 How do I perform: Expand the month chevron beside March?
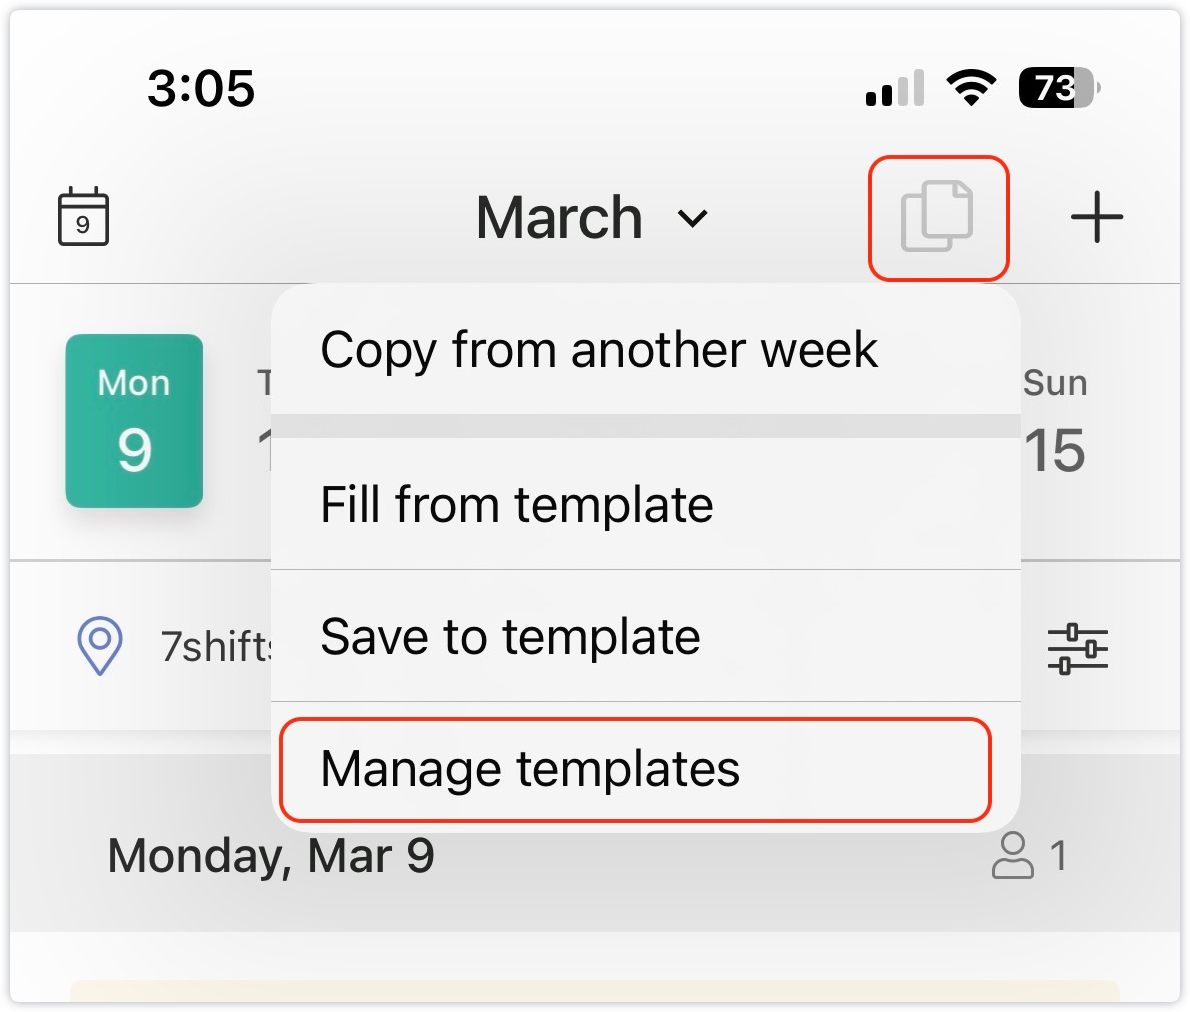coord(693,218)
